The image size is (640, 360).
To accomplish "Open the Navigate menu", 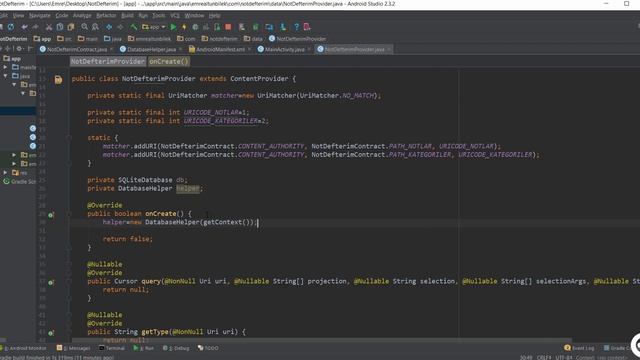I will click(40, 16).
